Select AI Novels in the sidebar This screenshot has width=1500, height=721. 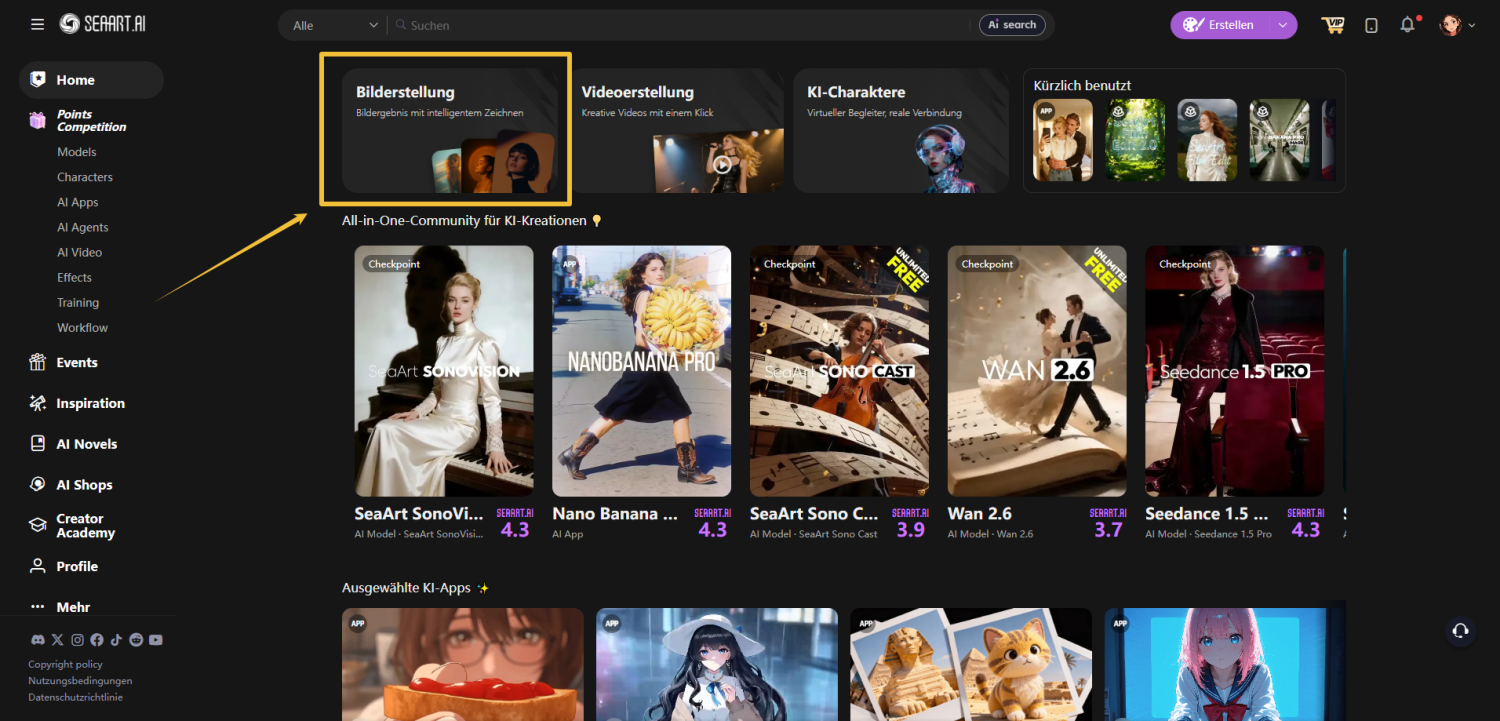pos(86,444)
